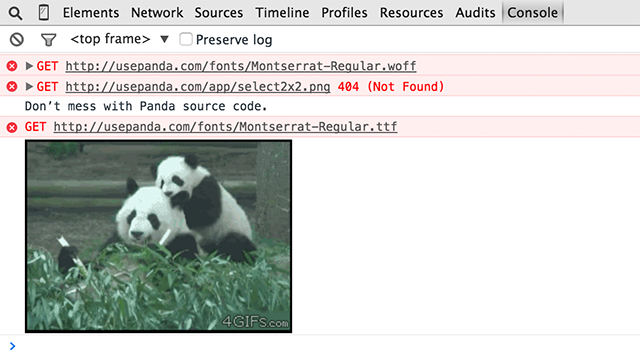Click the console input prompt

tap(320, 346)
